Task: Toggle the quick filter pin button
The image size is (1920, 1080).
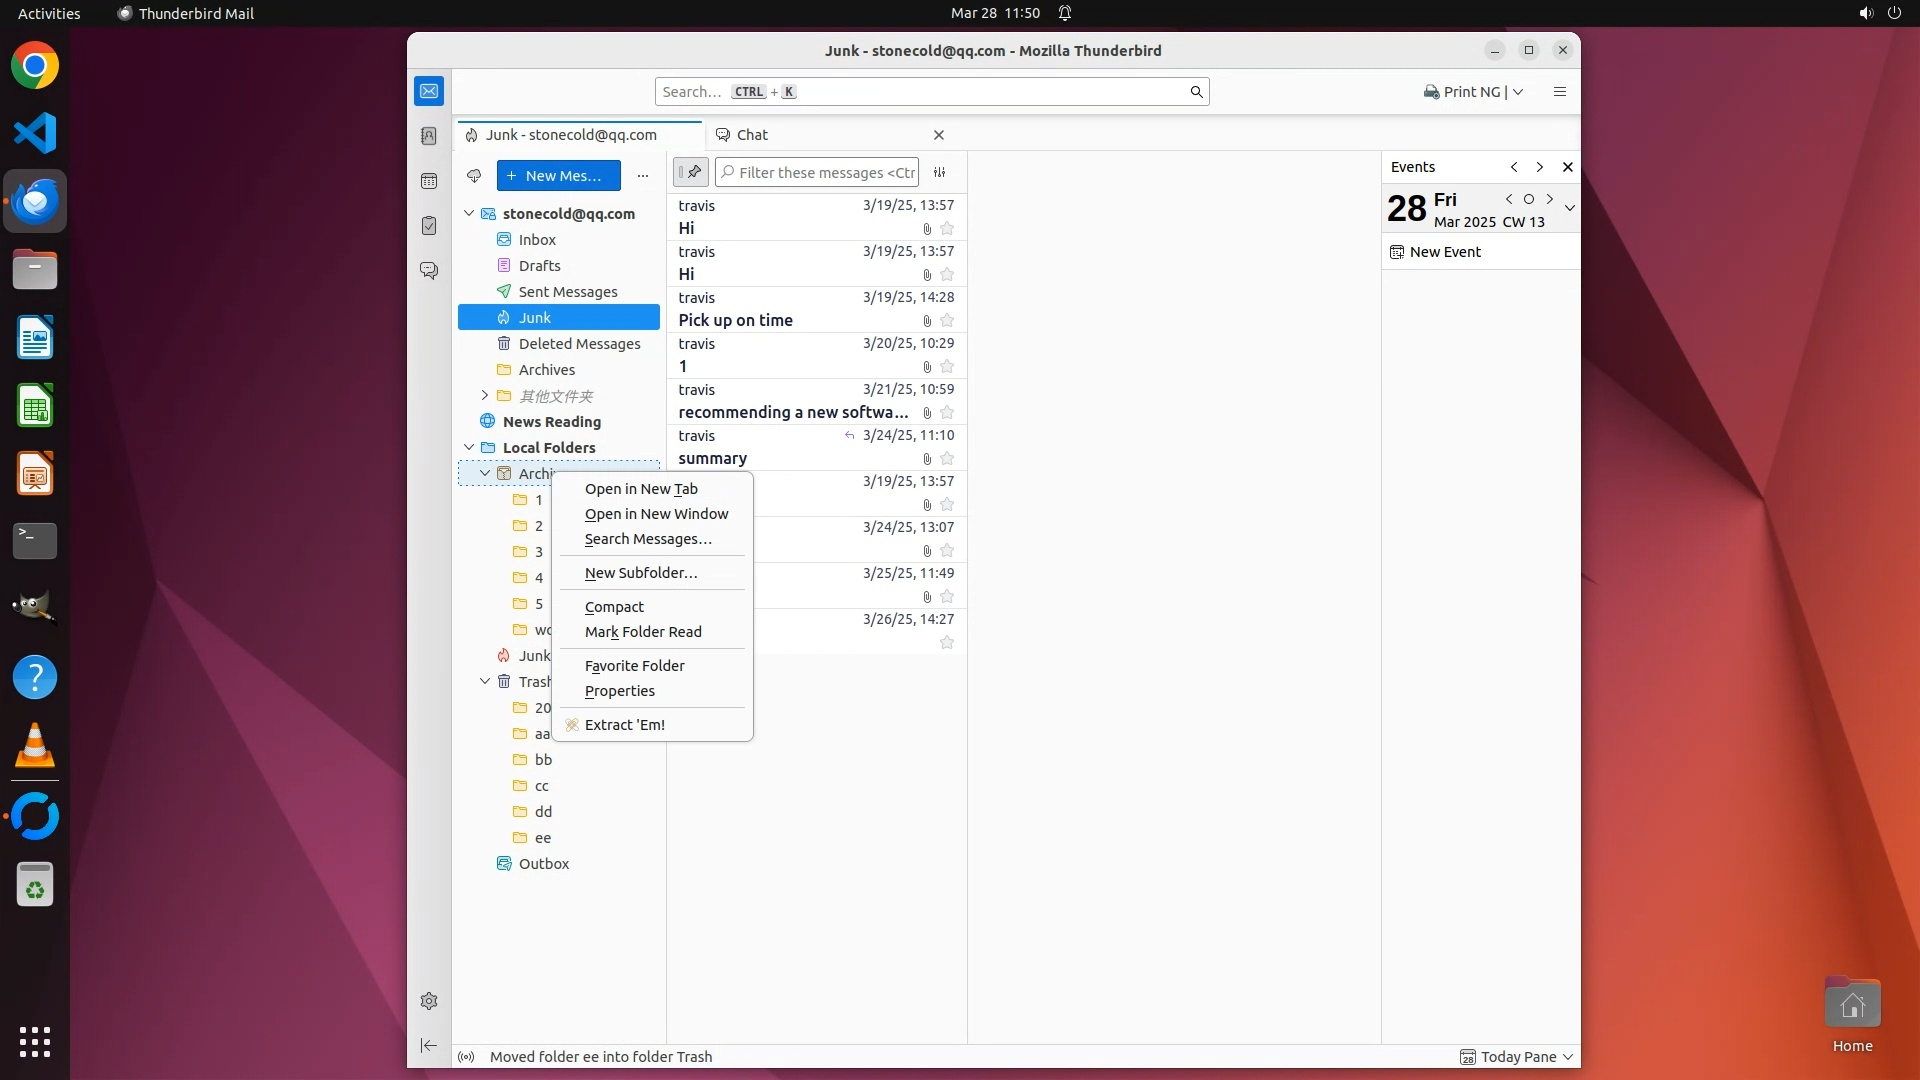Action: coord(691,172)
